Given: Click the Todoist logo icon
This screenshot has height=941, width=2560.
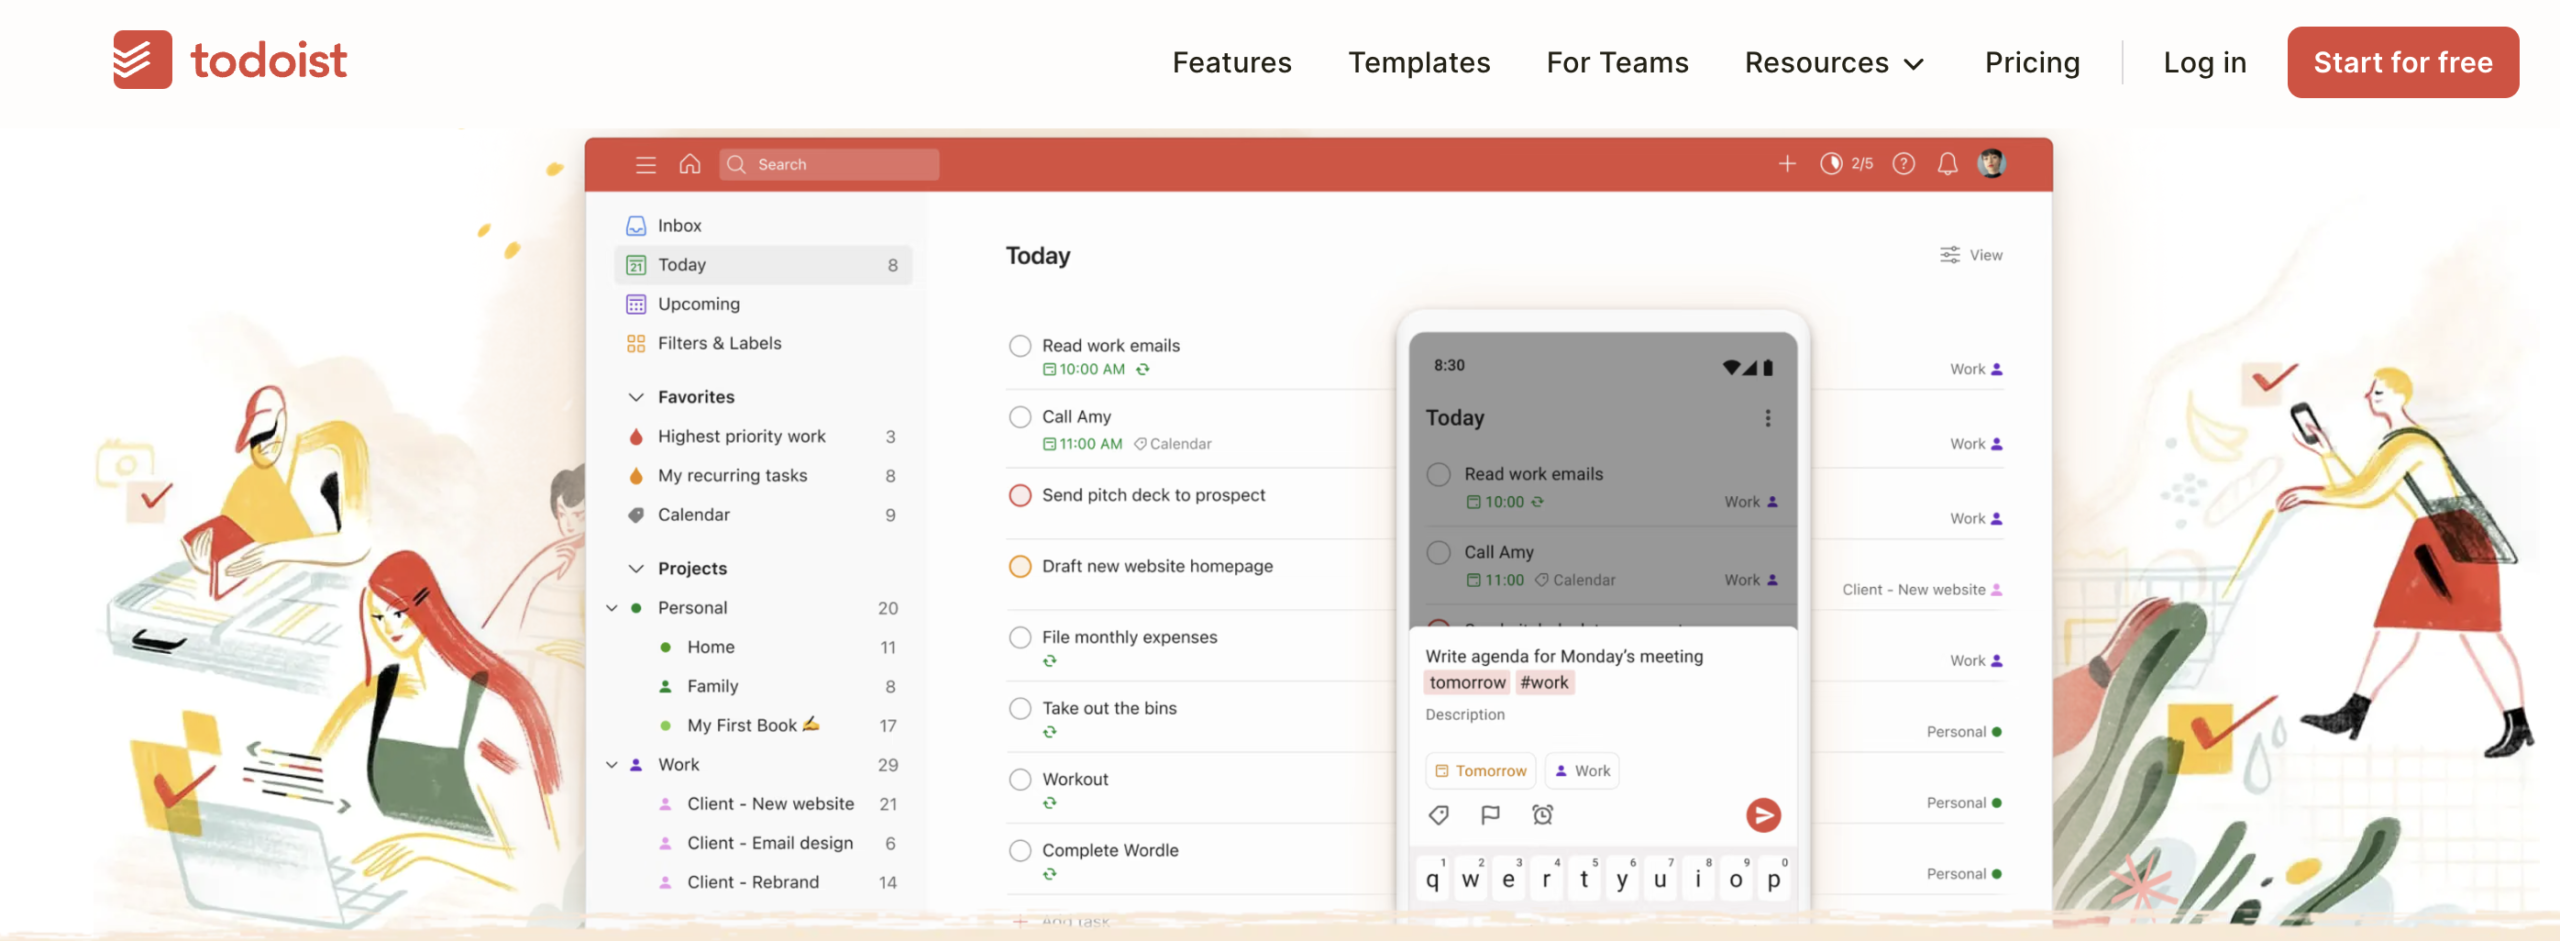Looking at the screenshot, I should 142,60.
